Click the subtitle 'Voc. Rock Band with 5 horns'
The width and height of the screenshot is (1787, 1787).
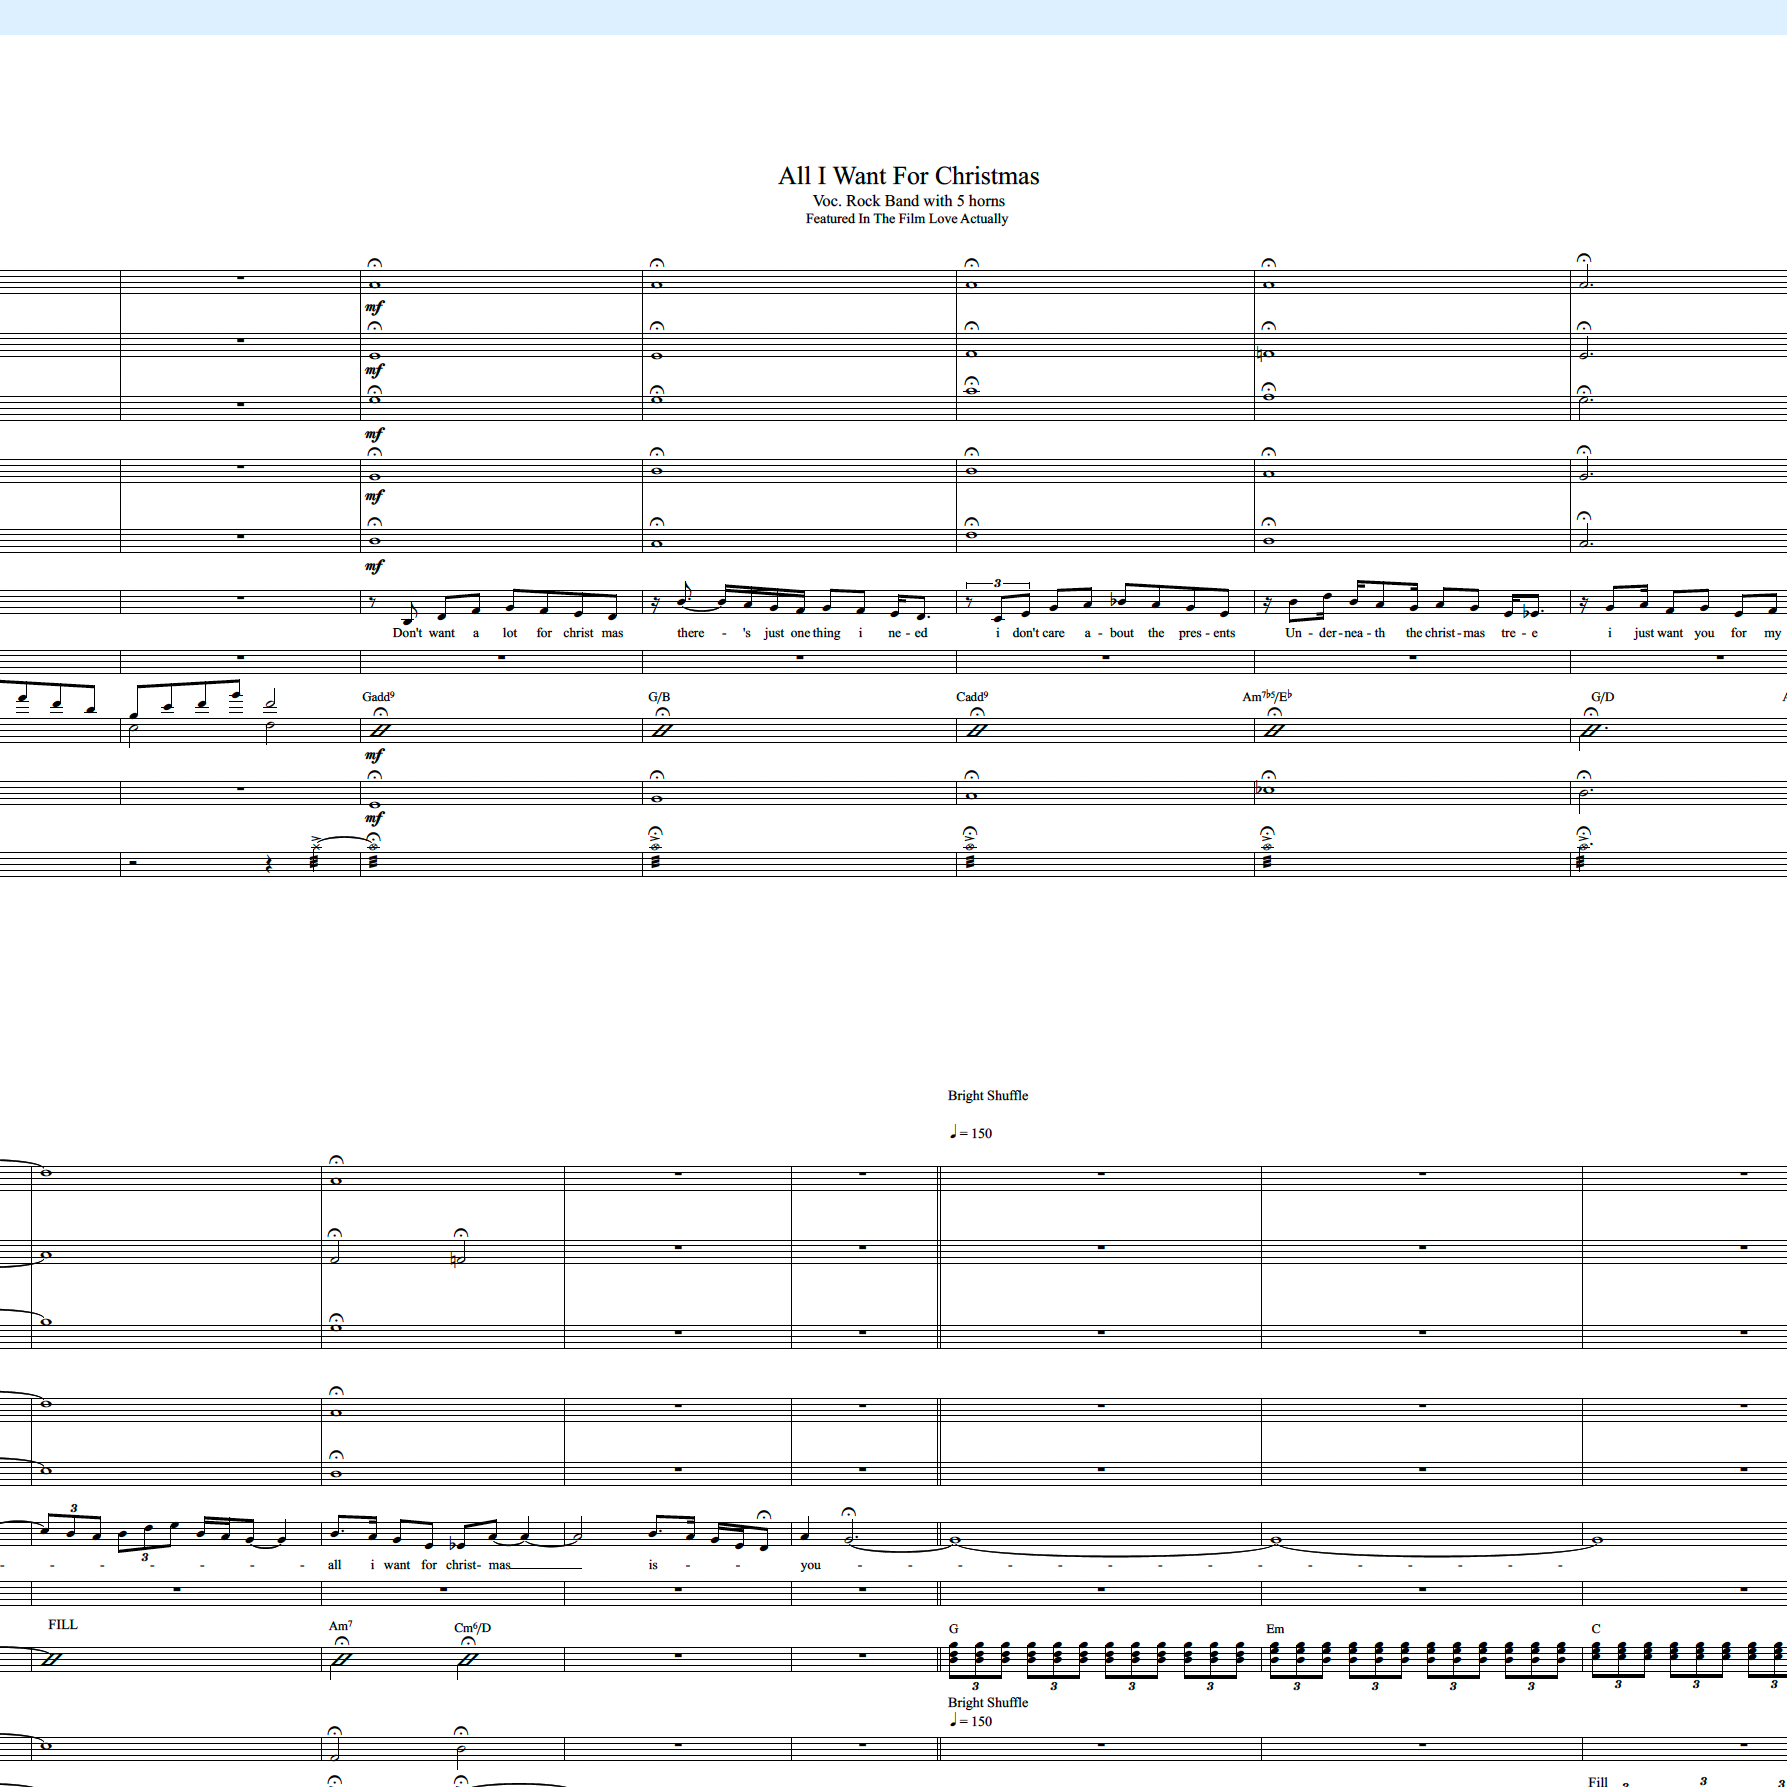click(x=909, y=201)
